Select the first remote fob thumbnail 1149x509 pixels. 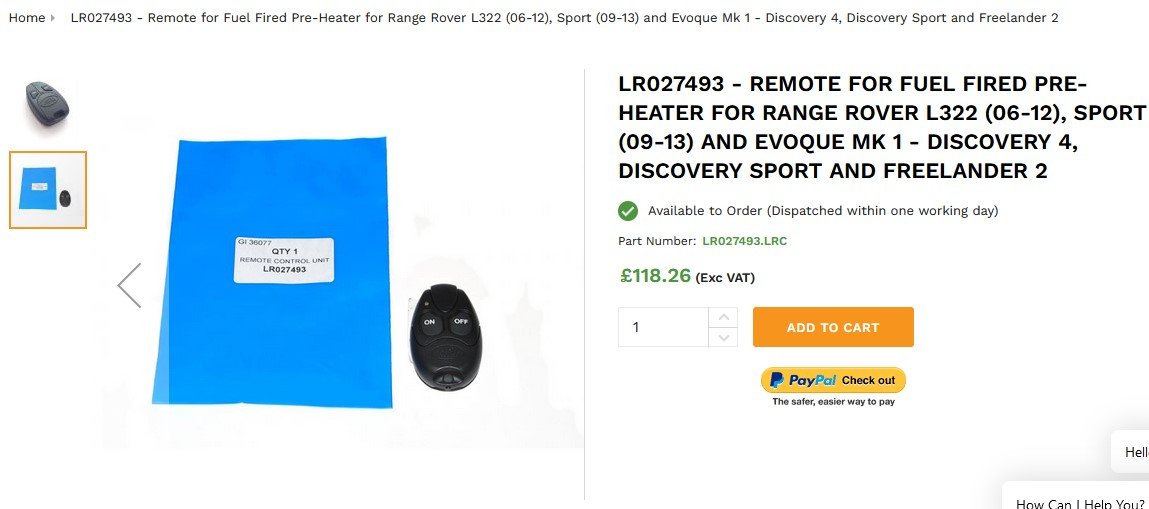pyautogui.click(x=48, y=107)
